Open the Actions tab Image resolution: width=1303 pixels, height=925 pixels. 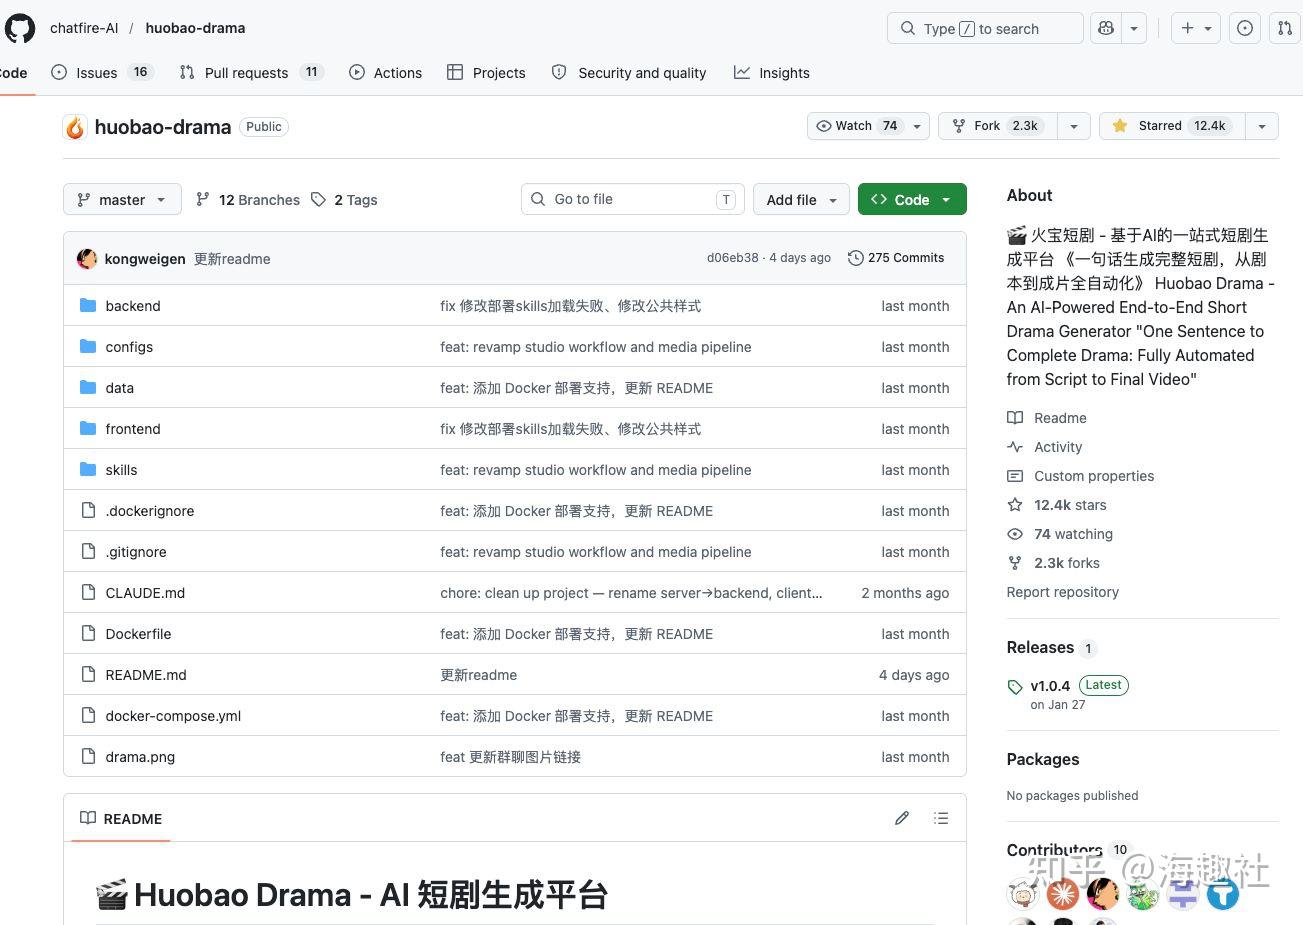click(x=386, y=72)
